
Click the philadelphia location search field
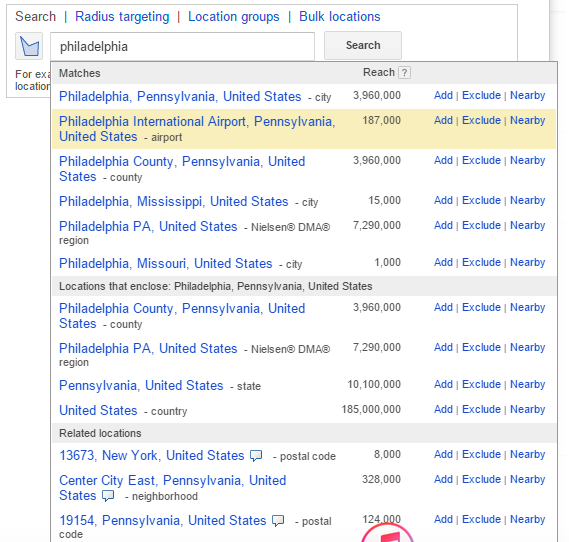click(182, 46)
